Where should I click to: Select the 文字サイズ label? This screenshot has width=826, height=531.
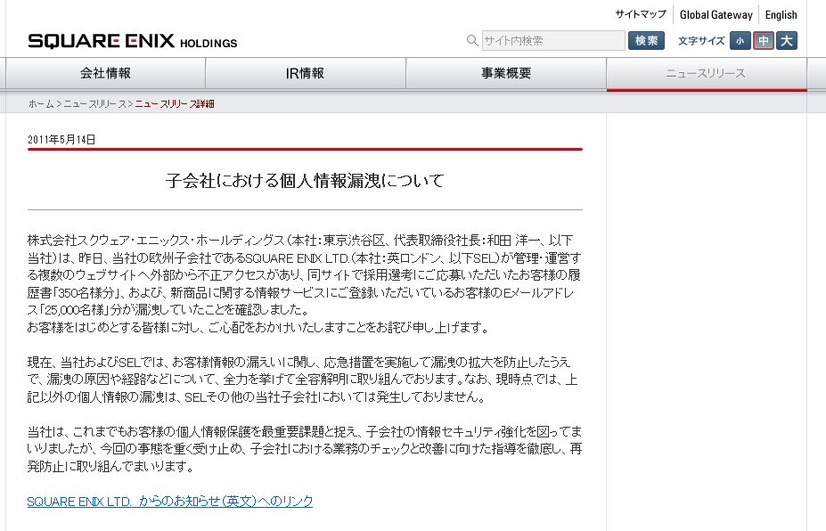pos(701,41)
